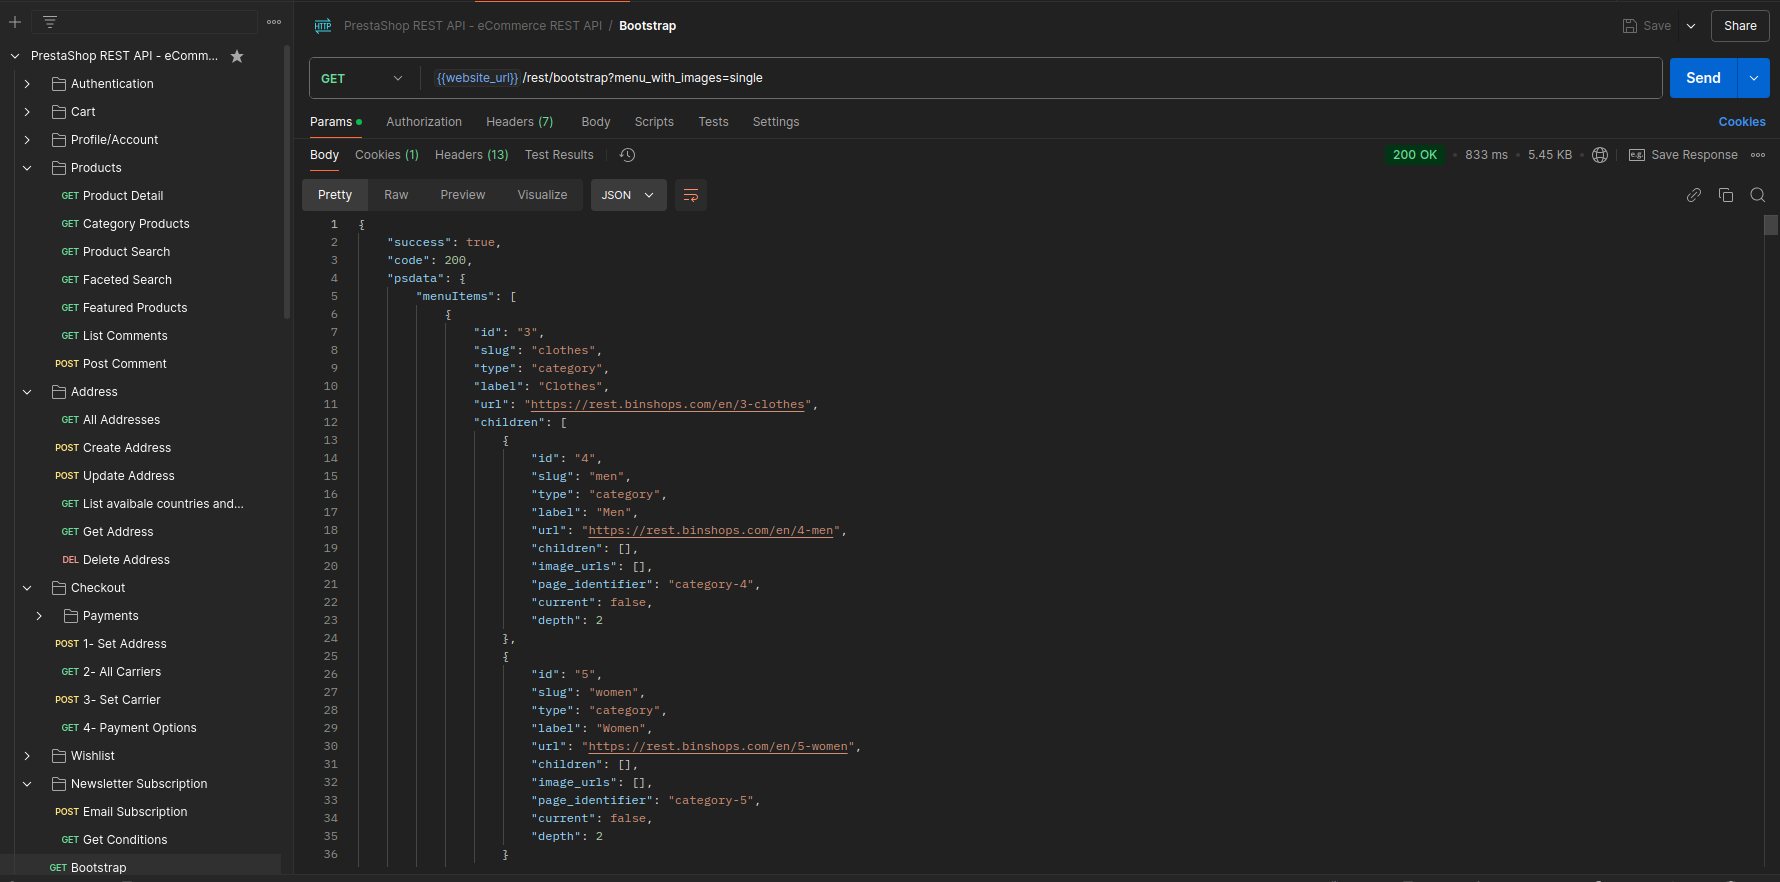This screenshot has height=882, width=1780.
Task: Click the HTTP request icon beside breadcrumb
Action: [323, 26]
